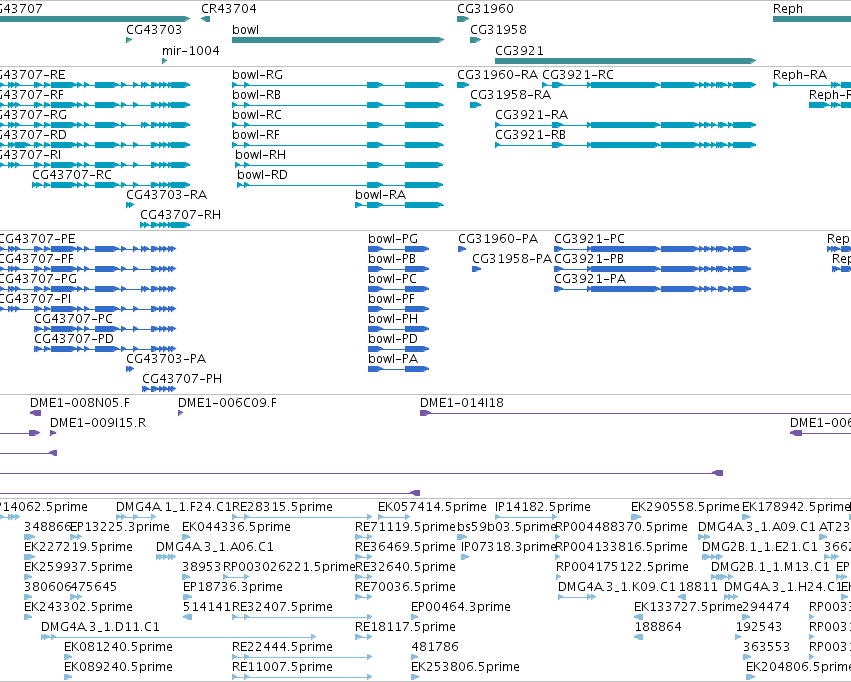Select the CG43703-RA transcript
The width and height of the screenshot is (851, 682).
click(130, 205)
